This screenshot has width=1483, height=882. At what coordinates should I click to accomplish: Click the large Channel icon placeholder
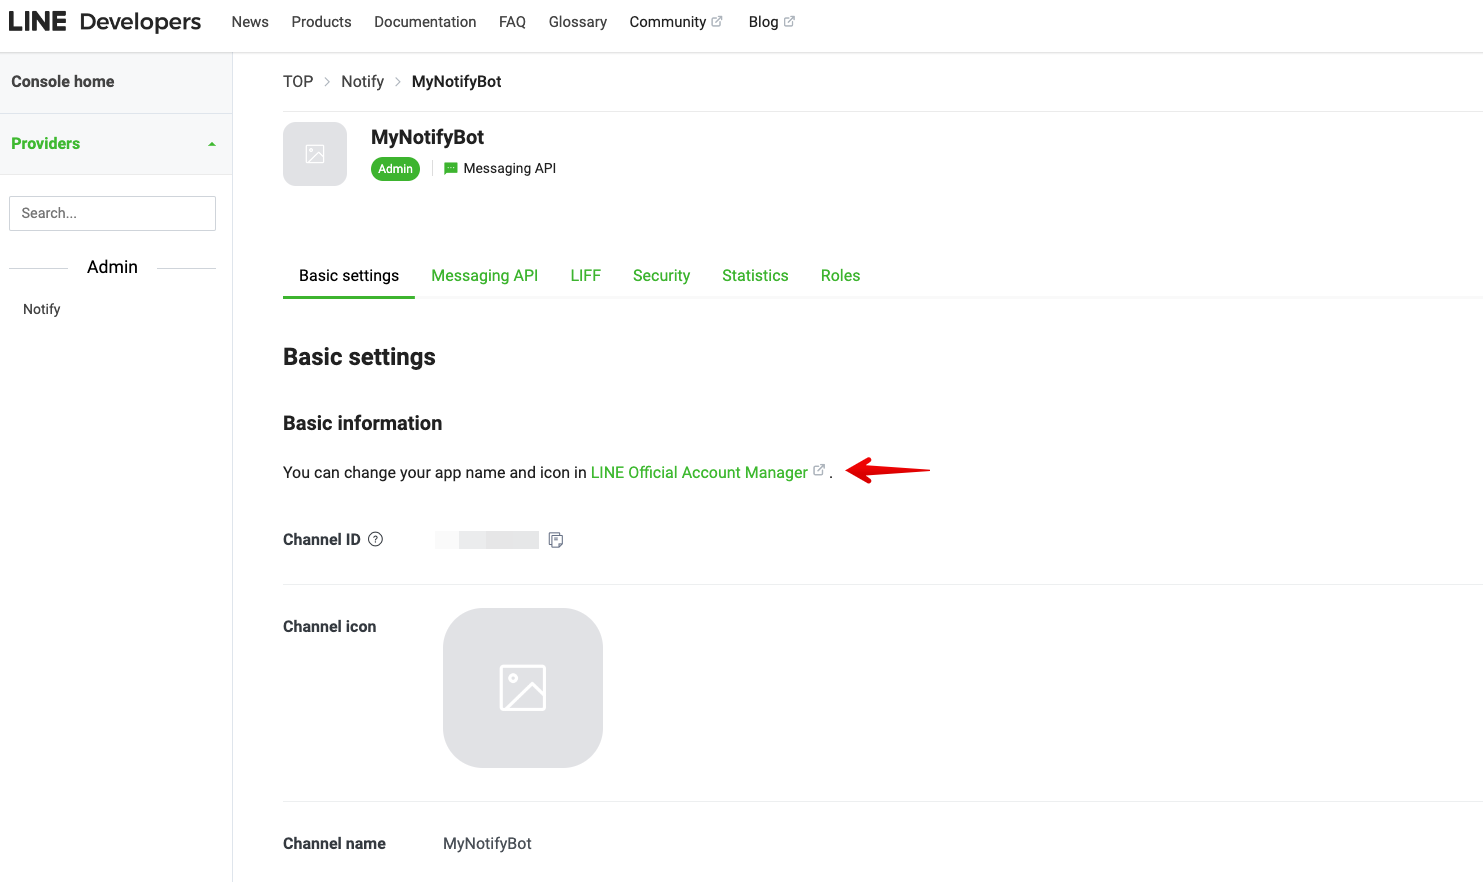point(523,688)
